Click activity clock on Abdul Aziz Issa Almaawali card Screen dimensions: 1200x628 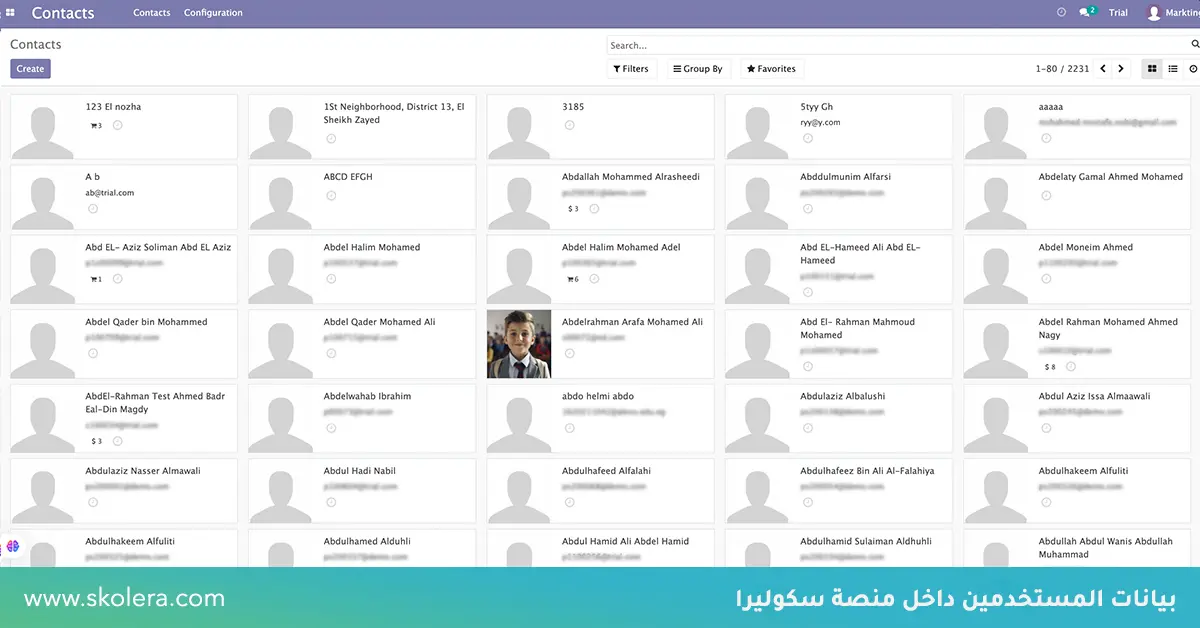coord(1046,428)
